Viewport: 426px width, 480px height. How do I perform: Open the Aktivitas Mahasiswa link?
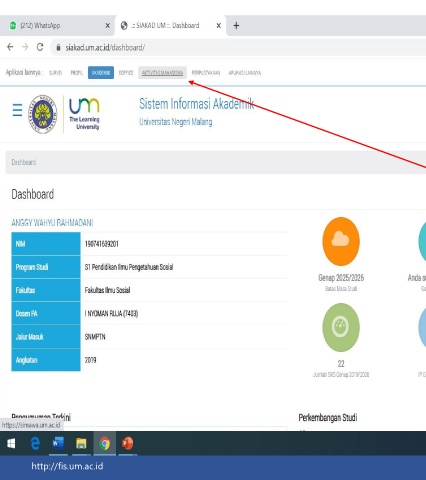(162, 73)
